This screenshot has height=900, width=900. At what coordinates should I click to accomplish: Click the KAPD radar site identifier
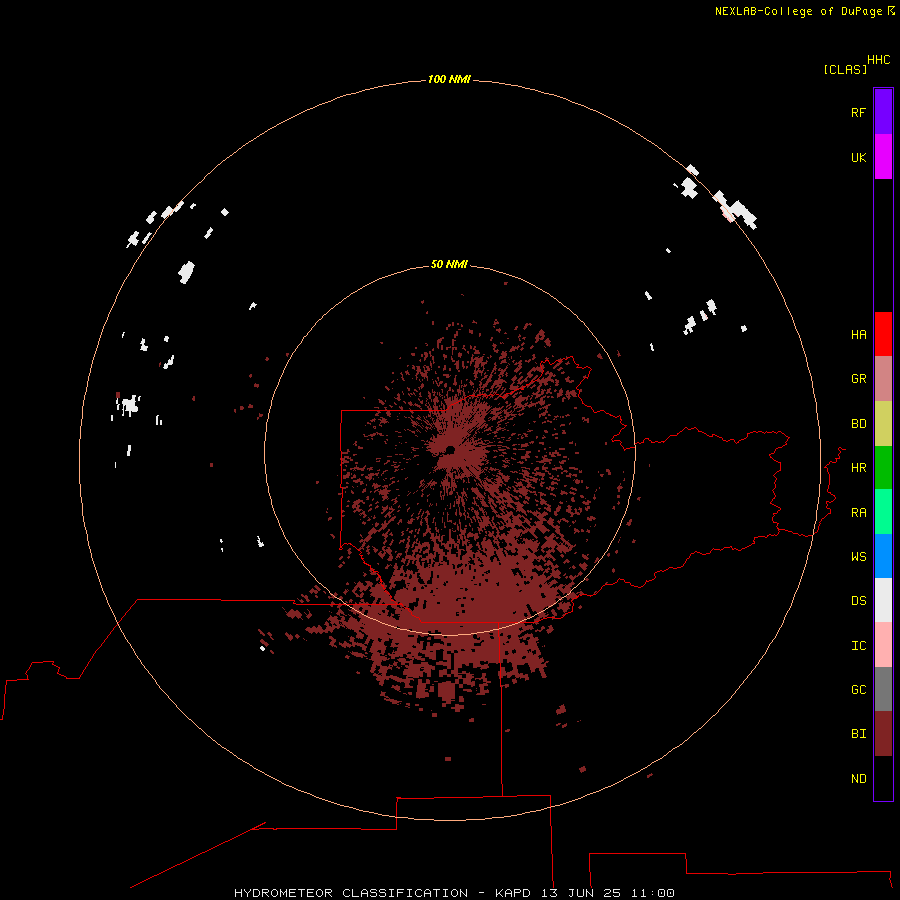[513, 893]
